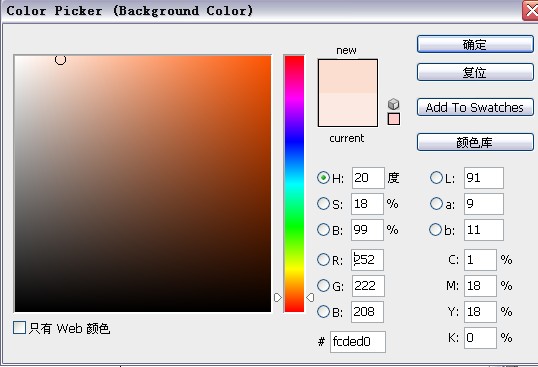Confirm with the 确定 button
The image size is (538, 367).
475,44
